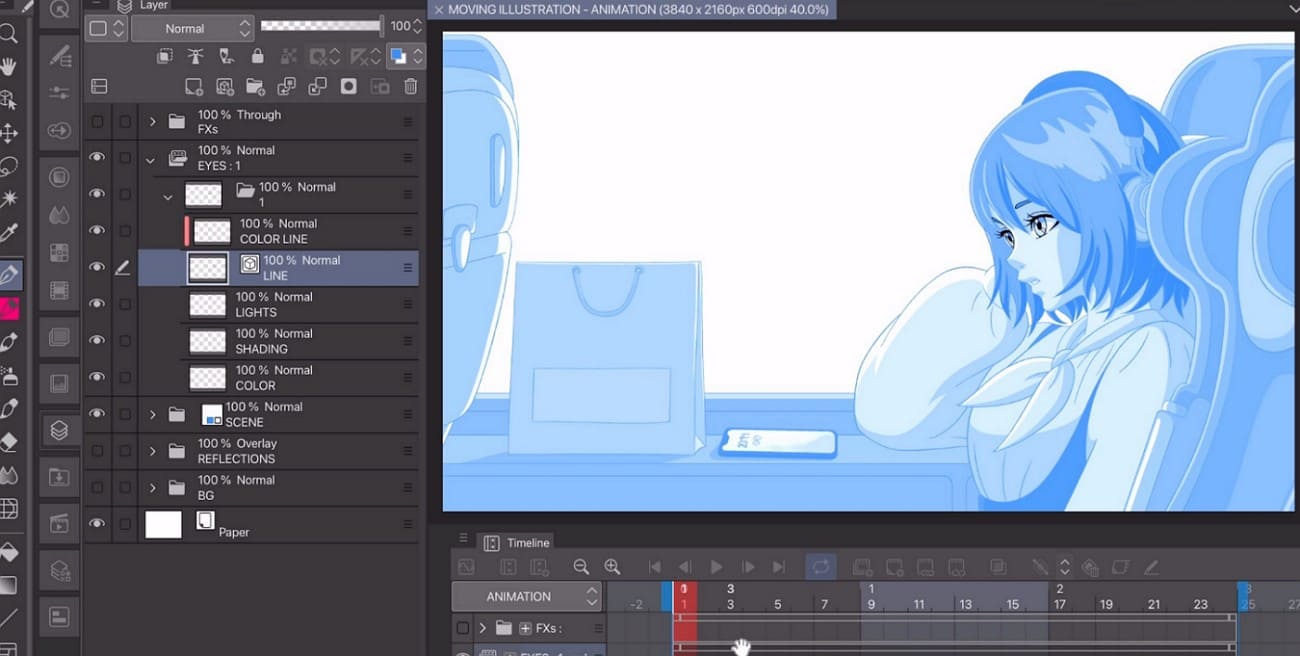Switch to the Timeline tab
Viewport: 1300px width, 656px height.
[x=517, y=542]
